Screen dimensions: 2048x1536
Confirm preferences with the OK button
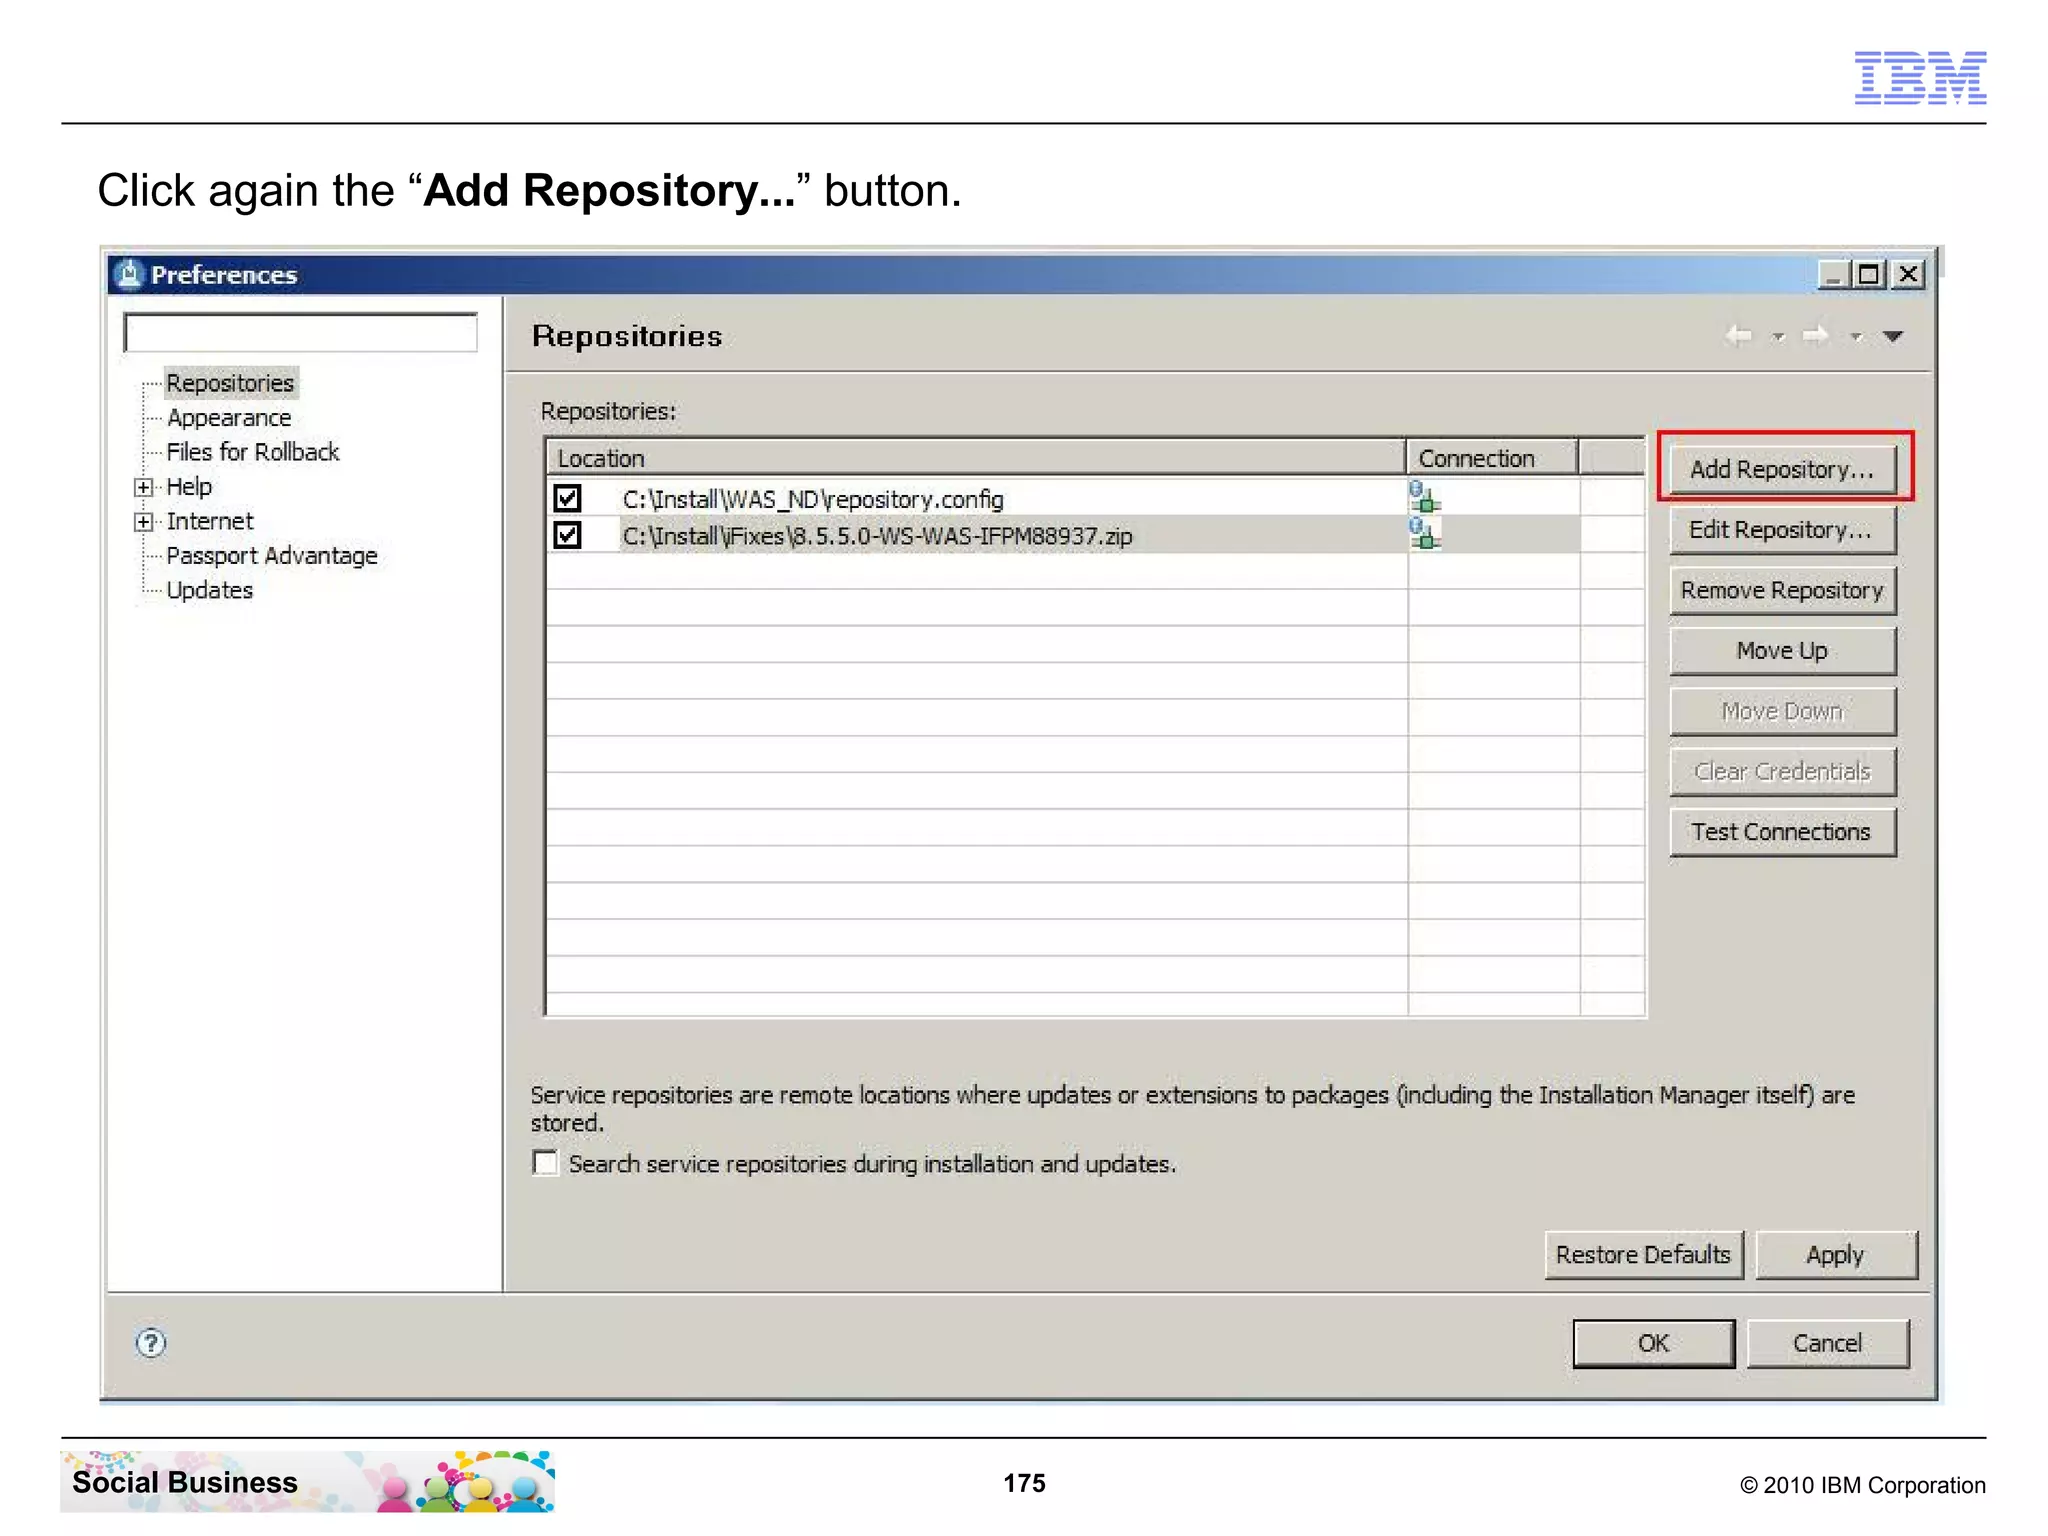(x=1653, y=1343)
